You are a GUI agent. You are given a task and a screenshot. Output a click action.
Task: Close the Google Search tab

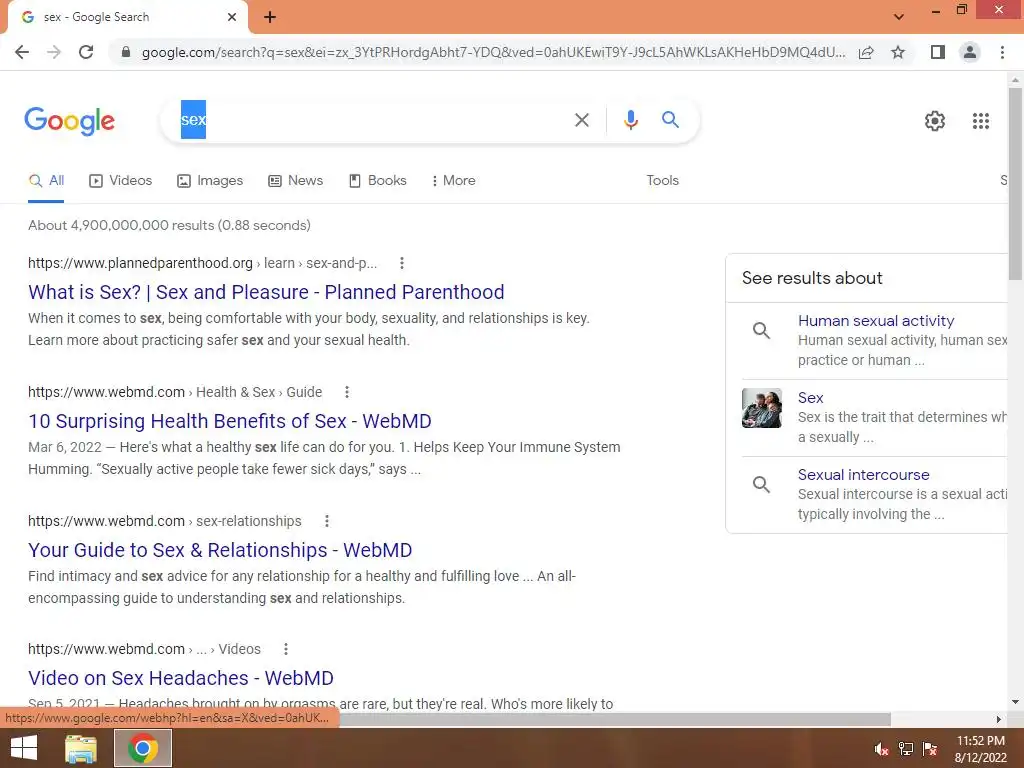[x=232, y=17]
